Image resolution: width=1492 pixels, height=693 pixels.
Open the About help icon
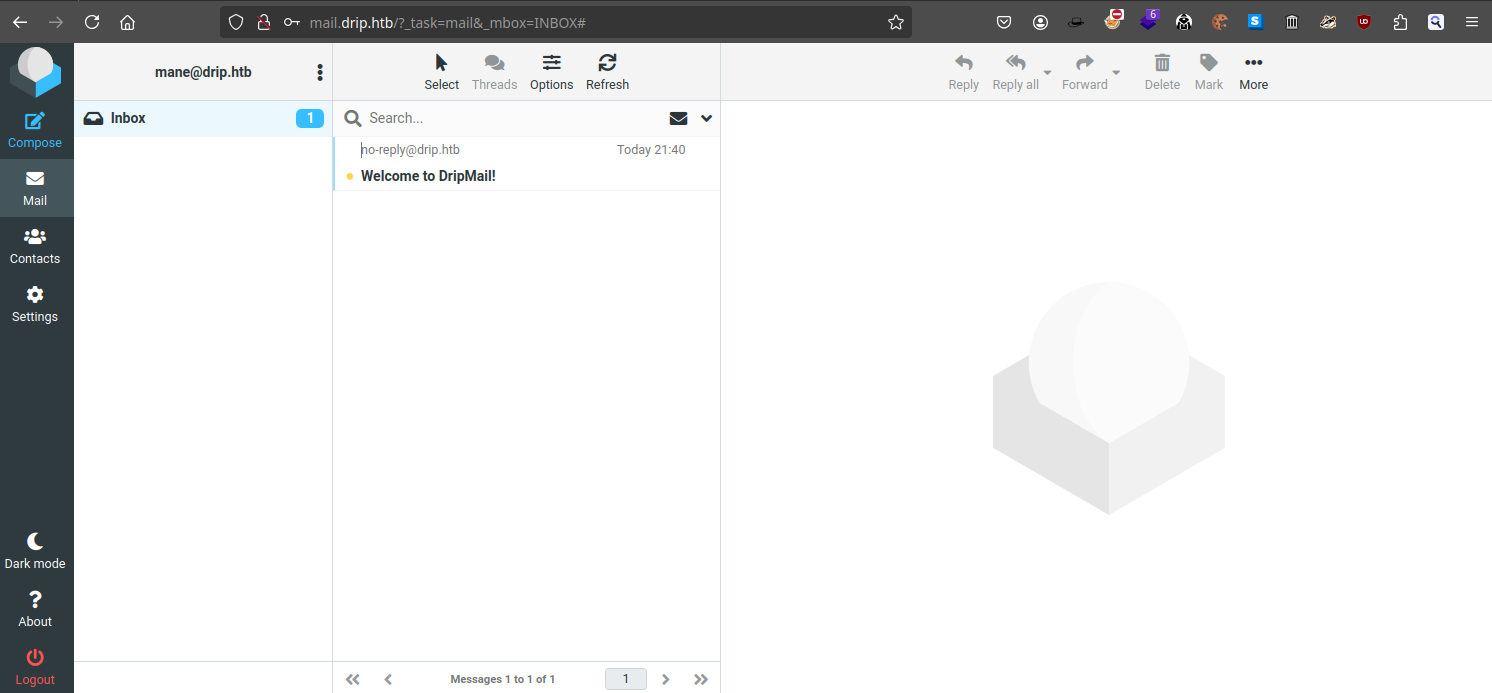[x=35, y=600]
